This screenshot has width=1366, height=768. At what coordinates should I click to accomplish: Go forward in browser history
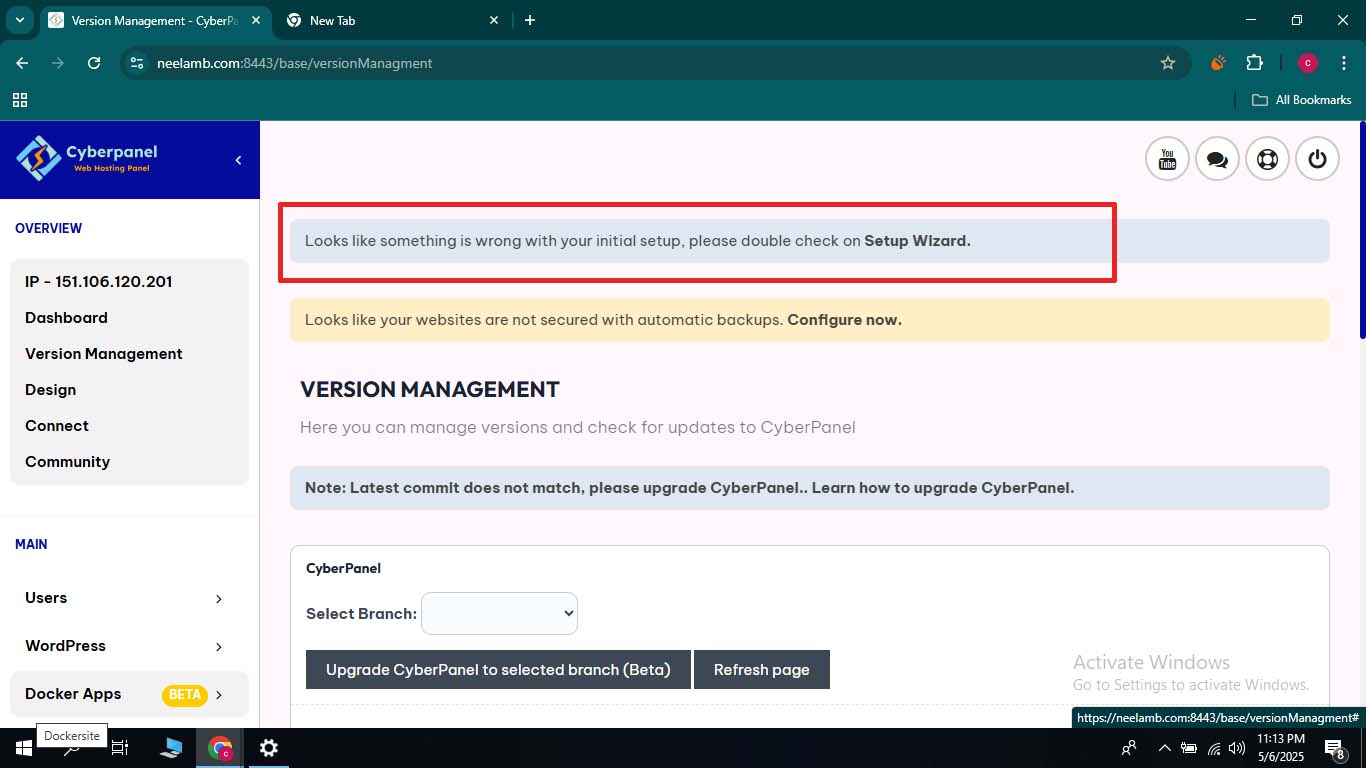coord(58,63)
